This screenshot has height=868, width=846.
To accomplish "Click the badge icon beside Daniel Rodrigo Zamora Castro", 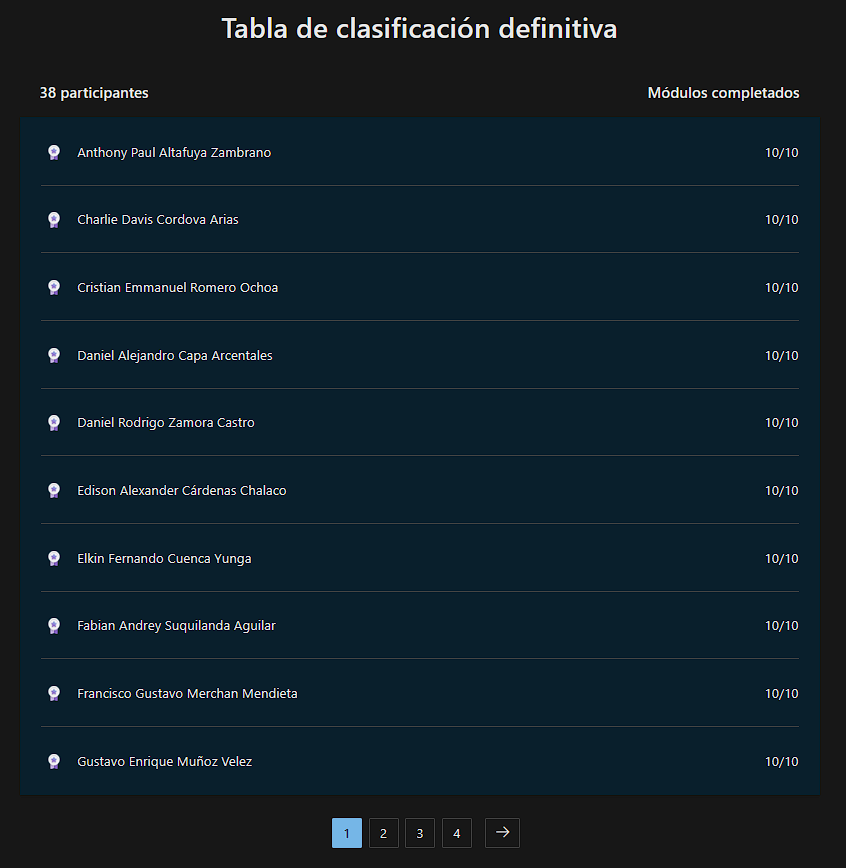I will [54, 423].
